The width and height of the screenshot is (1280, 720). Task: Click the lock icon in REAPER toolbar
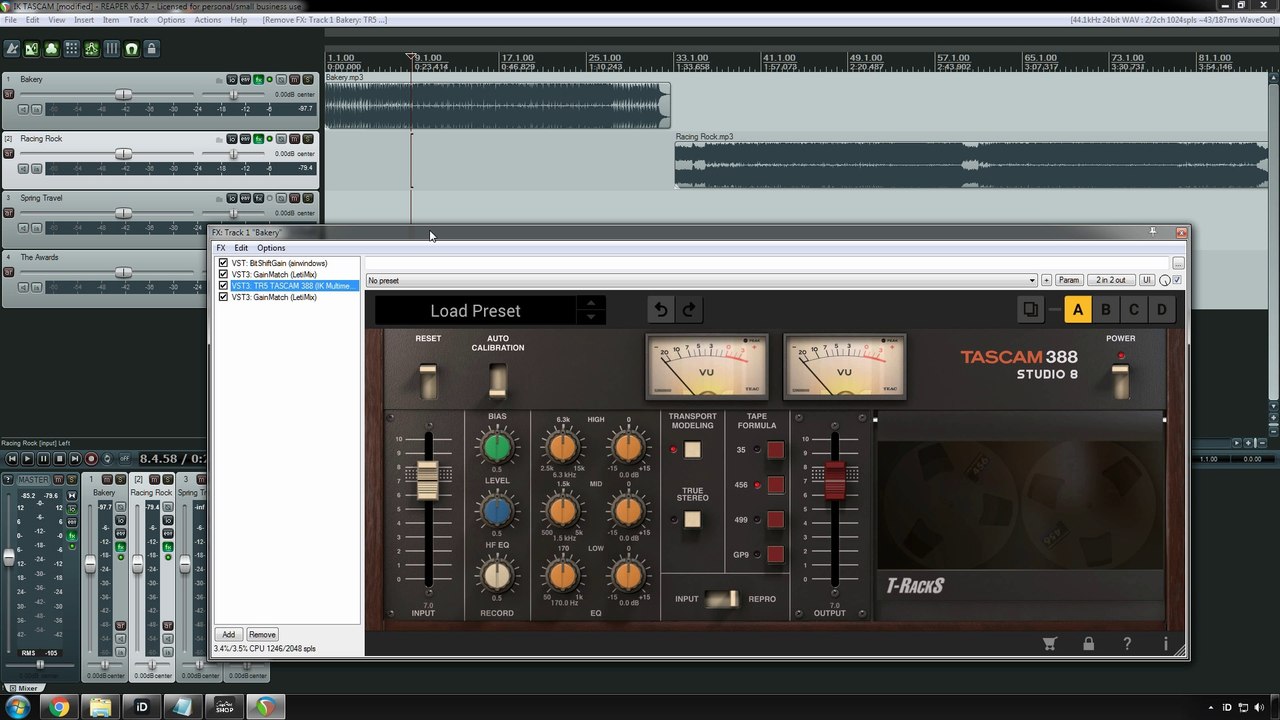[151, 48]
